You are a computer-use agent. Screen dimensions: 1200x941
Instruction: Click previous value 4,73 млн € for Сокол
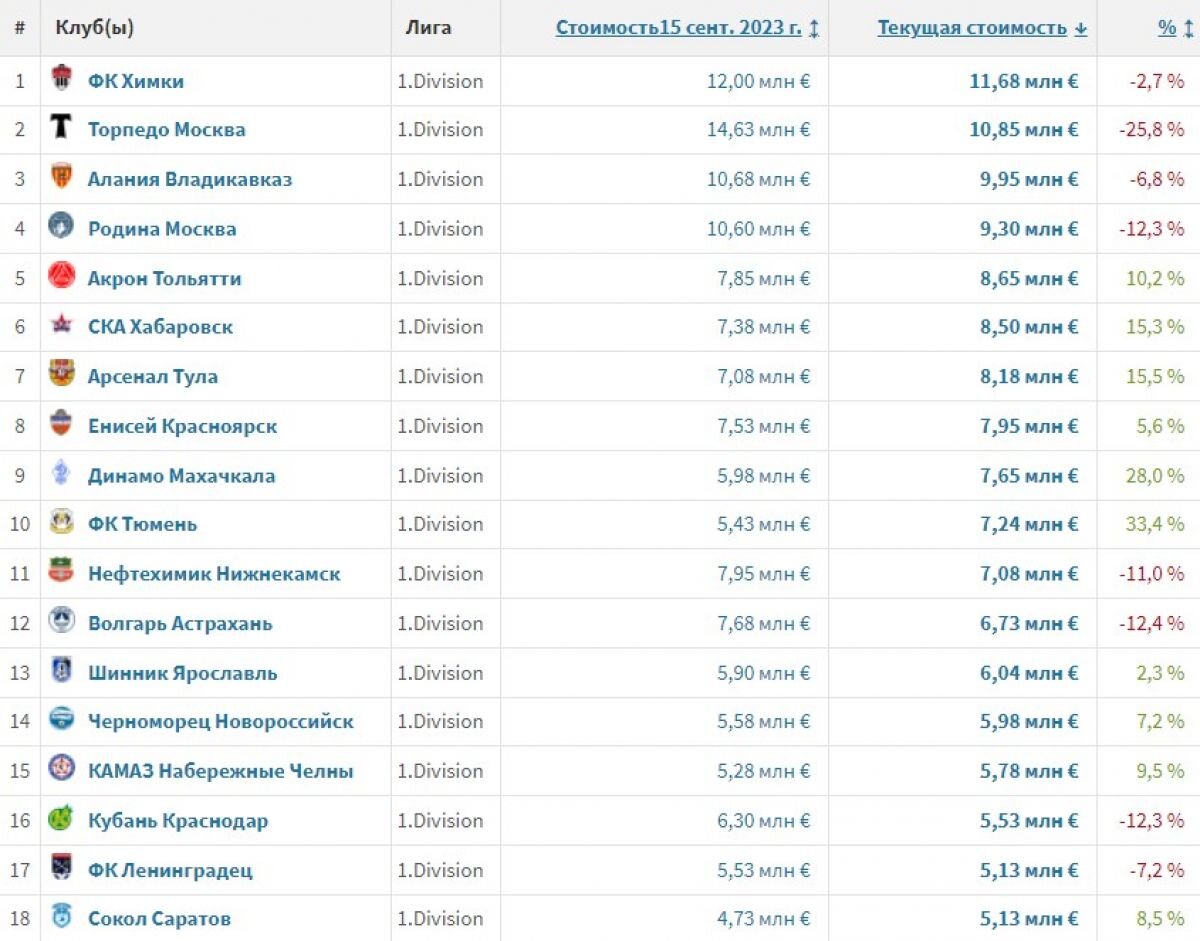(764, 918)
